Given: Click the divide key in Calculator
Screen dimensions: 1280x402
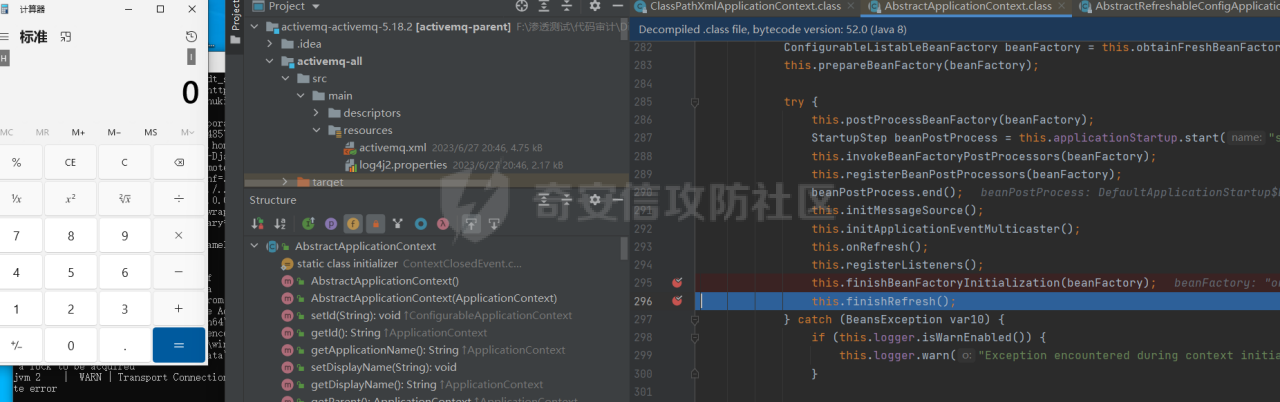Looking at the screenshot, I should (x=179, y=198).
